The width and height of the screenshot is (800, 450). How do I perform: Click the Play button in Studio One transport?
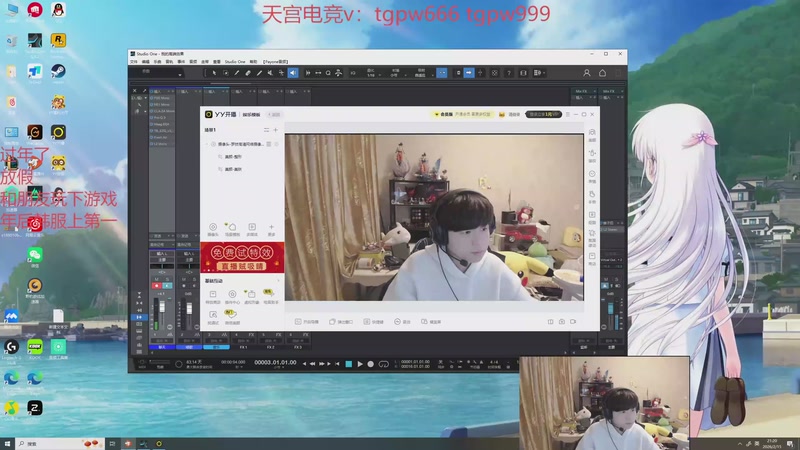tap(360, 364)
